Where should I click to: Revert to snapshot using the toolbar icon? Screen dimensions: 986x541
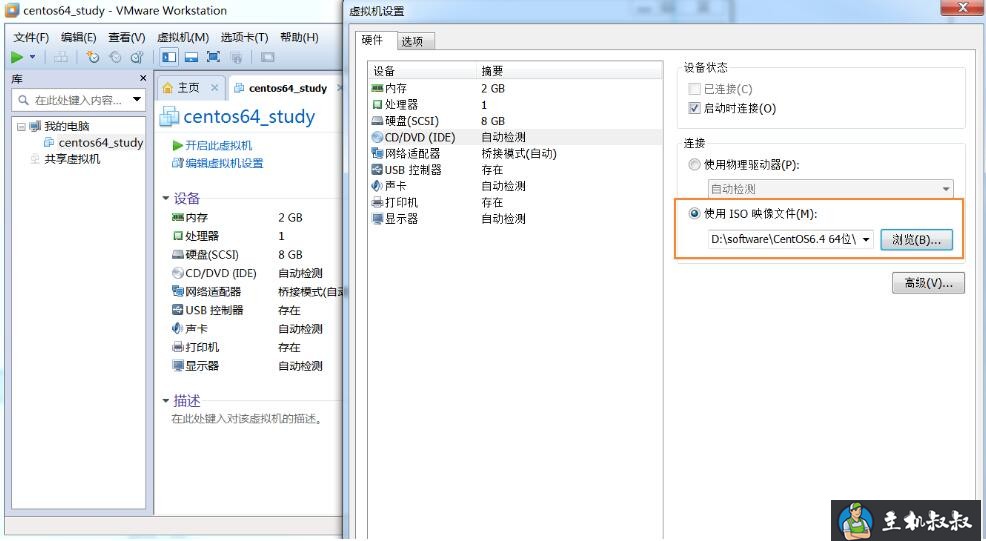coord(115,57)
